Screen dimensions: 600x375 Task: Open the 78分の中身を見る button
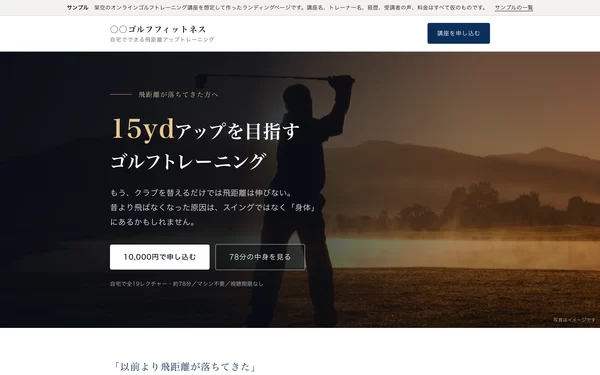[260, 257]
